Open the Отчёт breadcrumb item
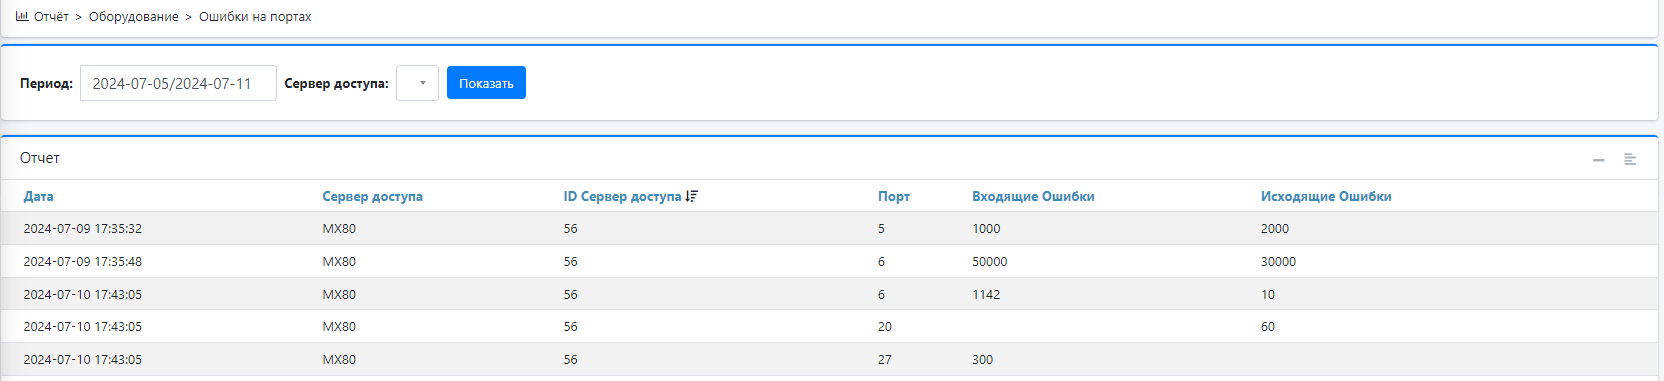This screenshot has height=381, width=1664. point(51,17)
